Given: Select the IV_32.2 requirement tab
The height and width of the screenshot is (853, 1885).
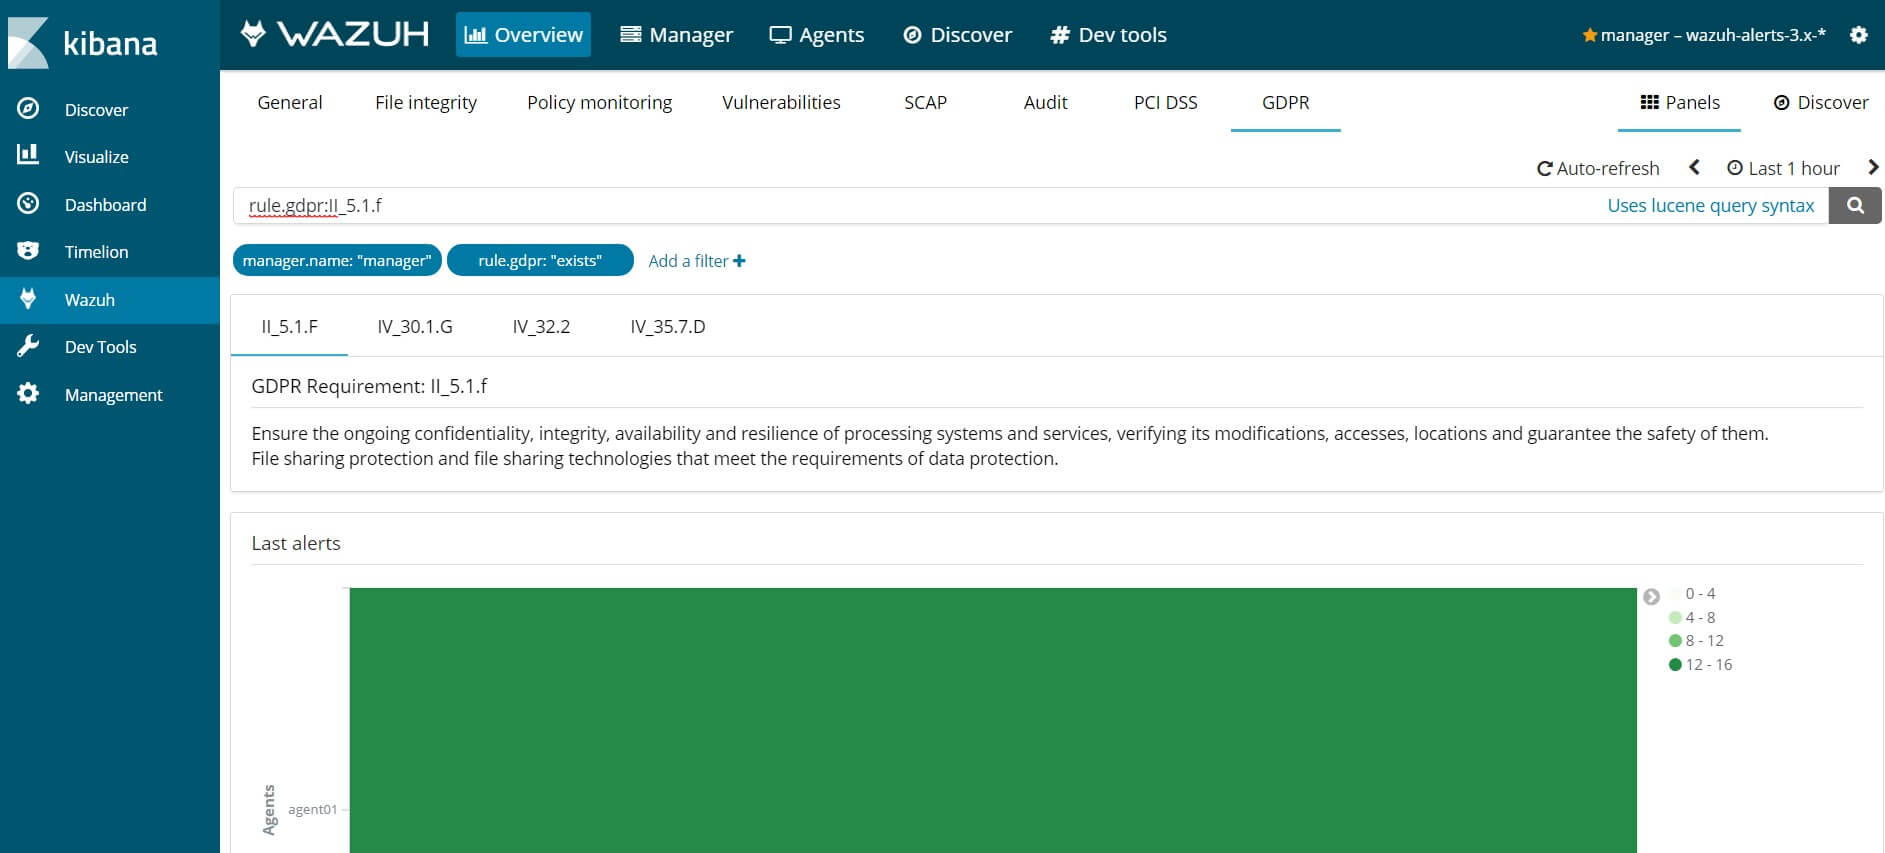Looking at the screenshot, I should coord(541,327).
